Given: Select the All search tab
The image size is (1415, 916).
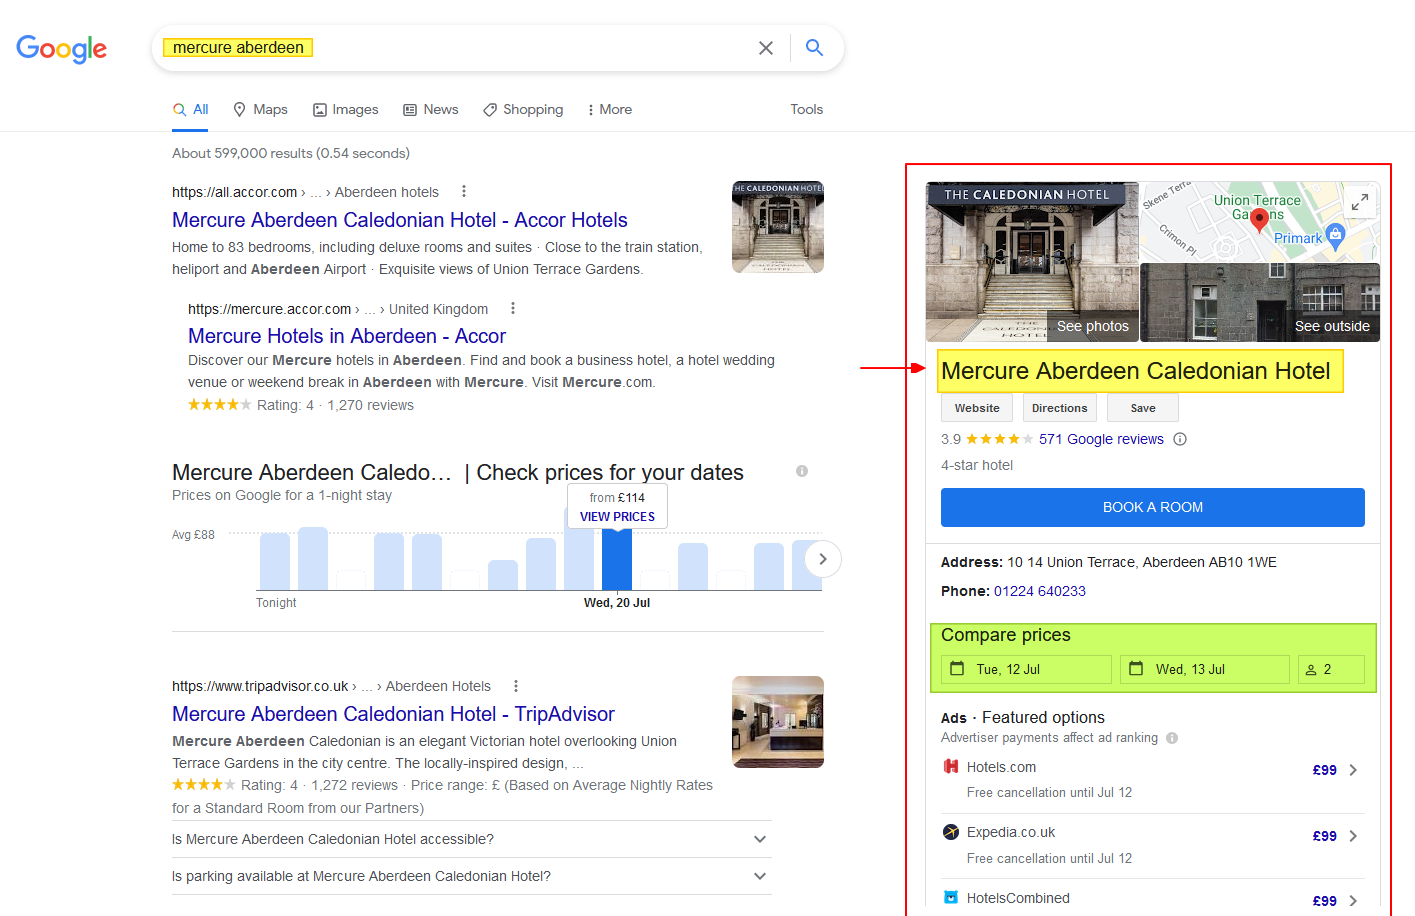Looking at the screenshot, I should tap(190, 109).
